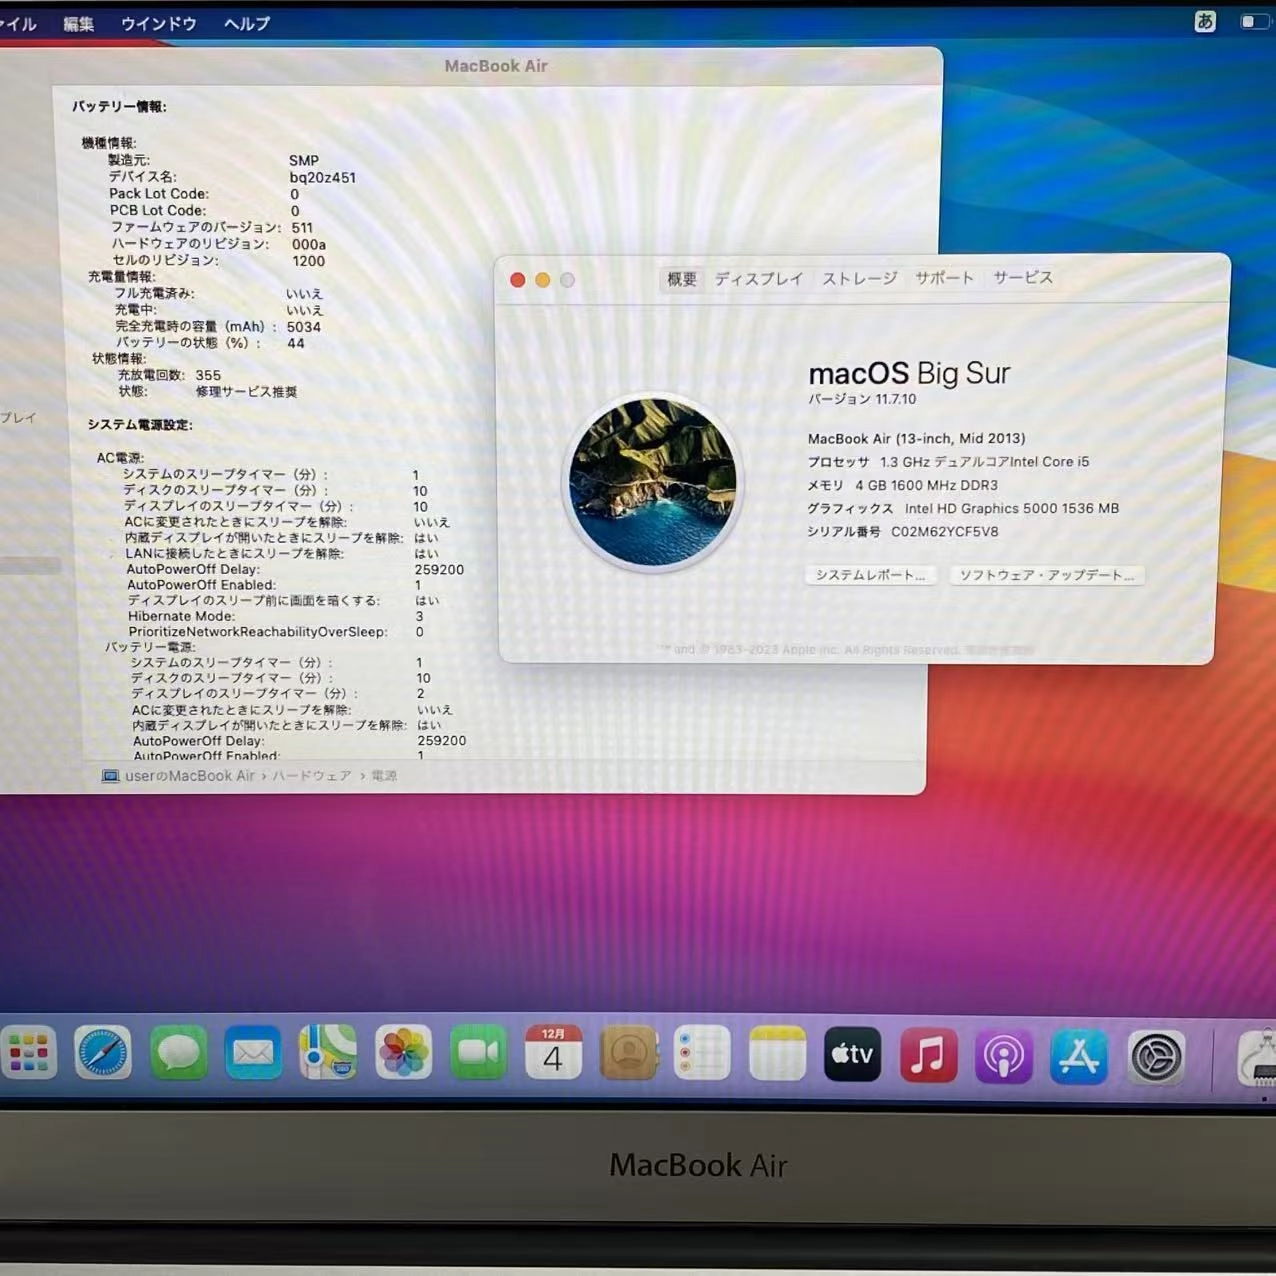The image size is (1276, 1276).
Task: Open the Calendar showing December 4
Action: tap(553, 1053)
